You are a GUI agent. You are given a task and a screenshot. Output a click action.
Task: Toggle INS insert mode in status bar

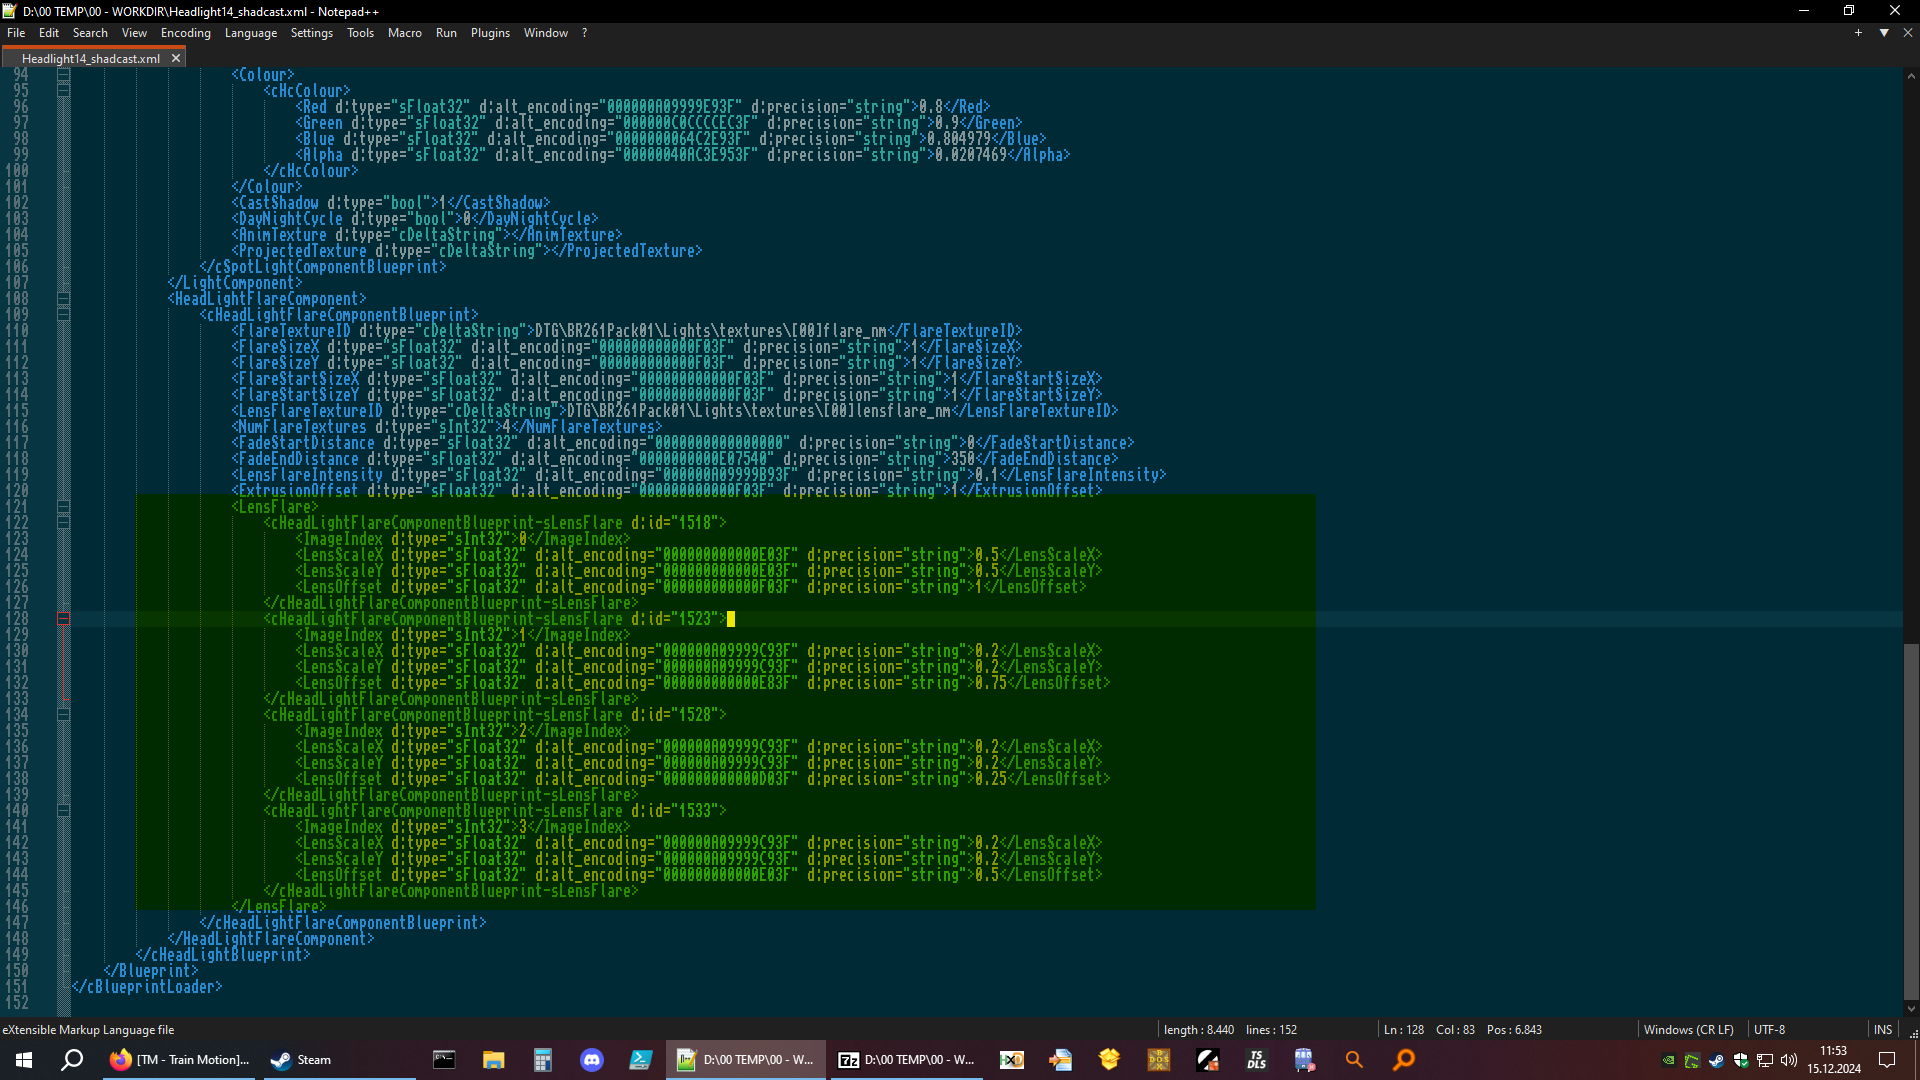click(1882, 1030)
